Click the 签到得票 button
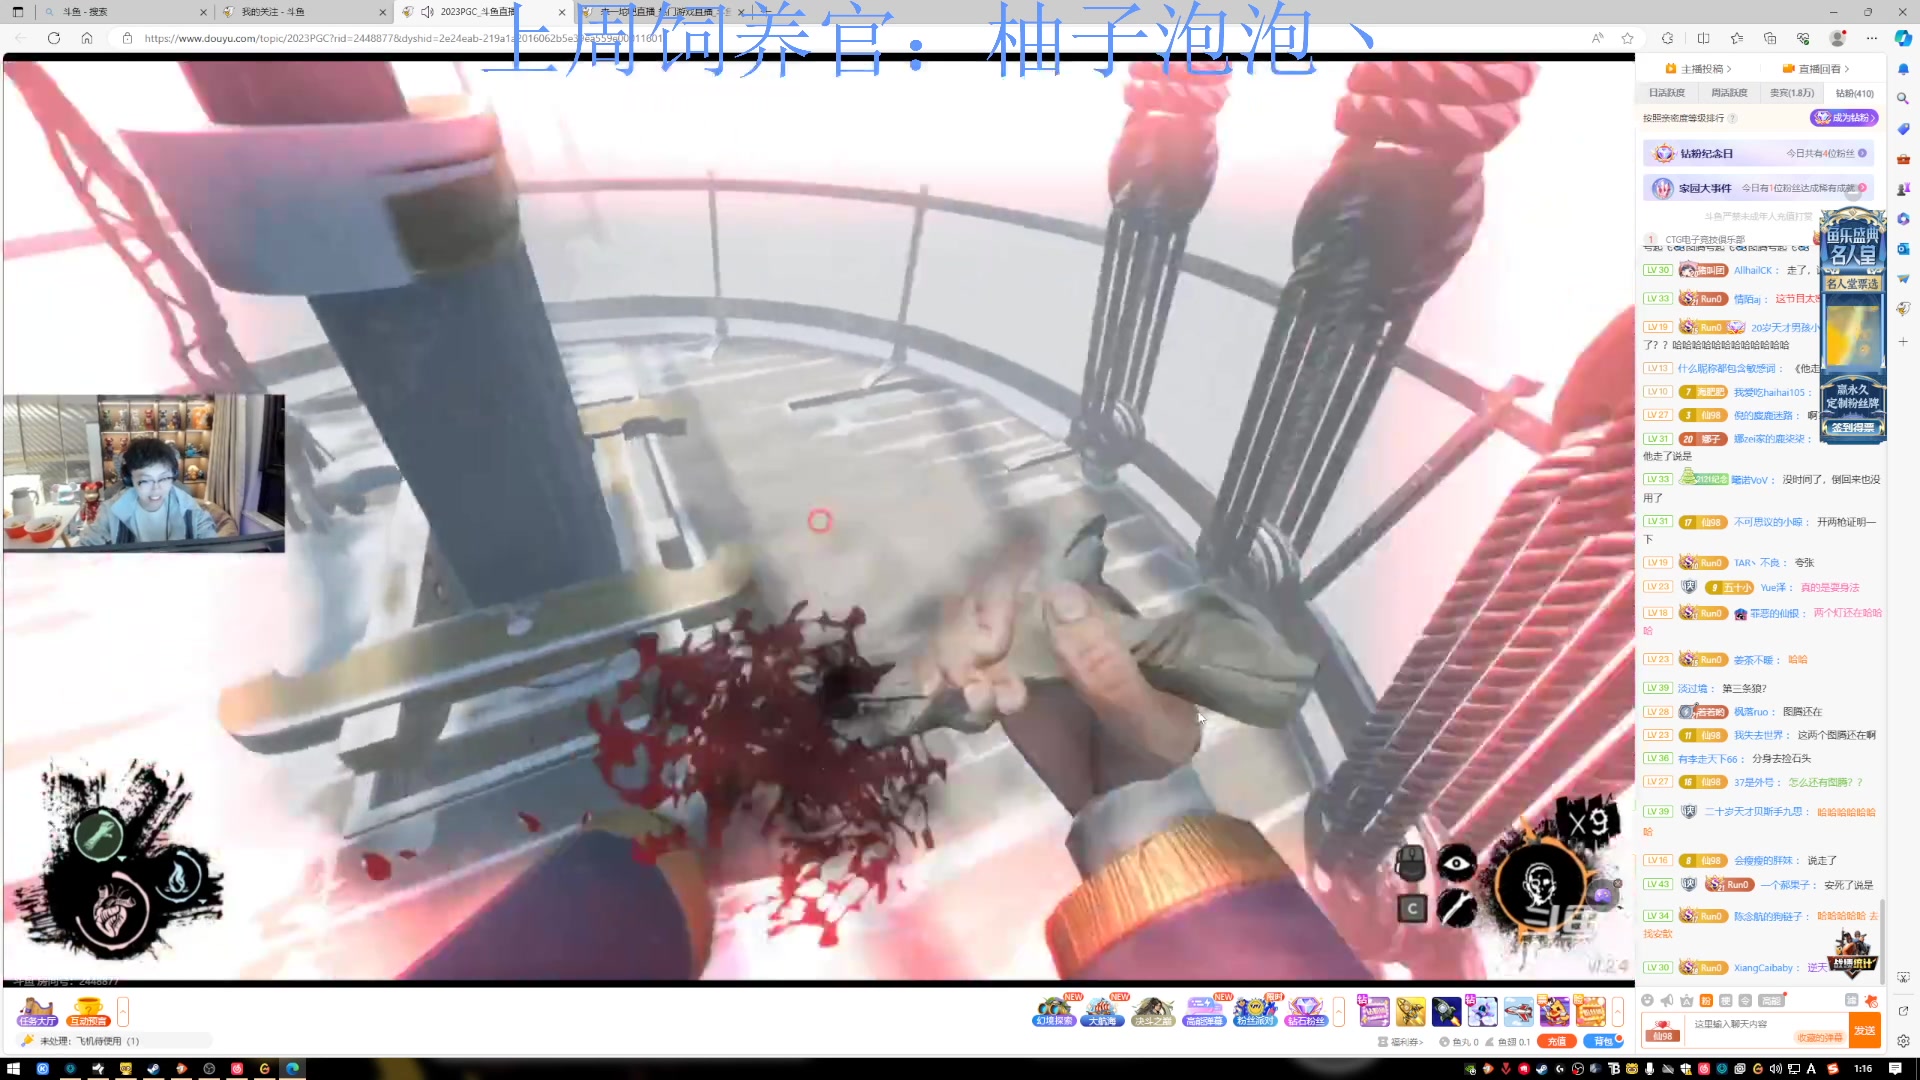Screen dimensions: 1920x1080 coord(1853,428)
